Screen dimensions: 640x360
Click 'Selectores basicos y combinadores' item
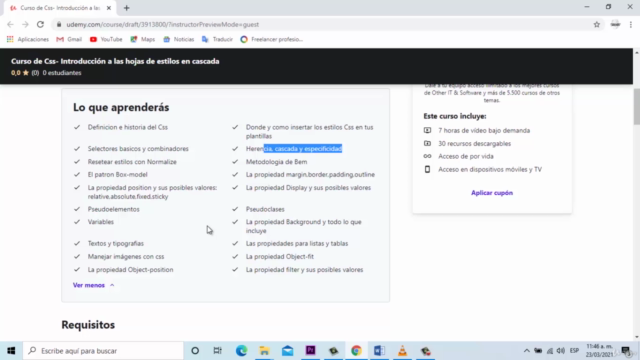click(138, 149)
